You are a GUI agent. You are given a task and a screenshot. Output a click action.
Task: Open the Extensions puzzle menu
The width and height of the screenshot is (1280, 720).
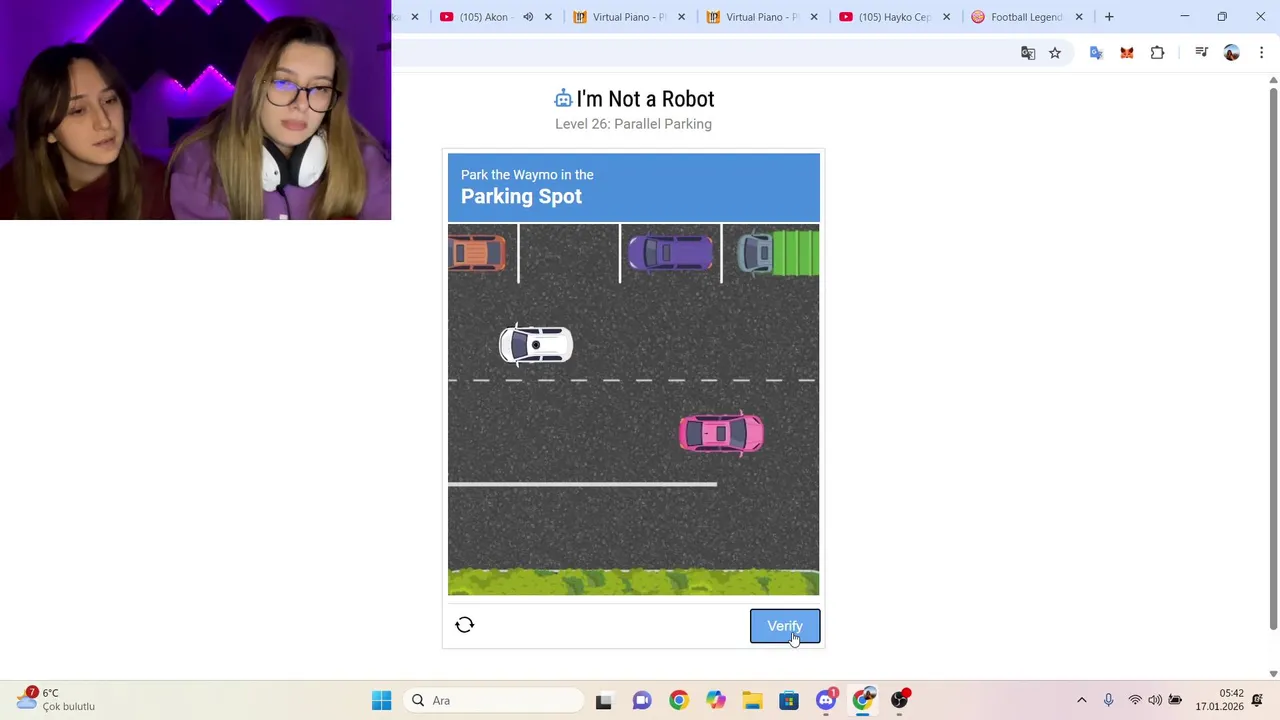tap(1158, 53)
